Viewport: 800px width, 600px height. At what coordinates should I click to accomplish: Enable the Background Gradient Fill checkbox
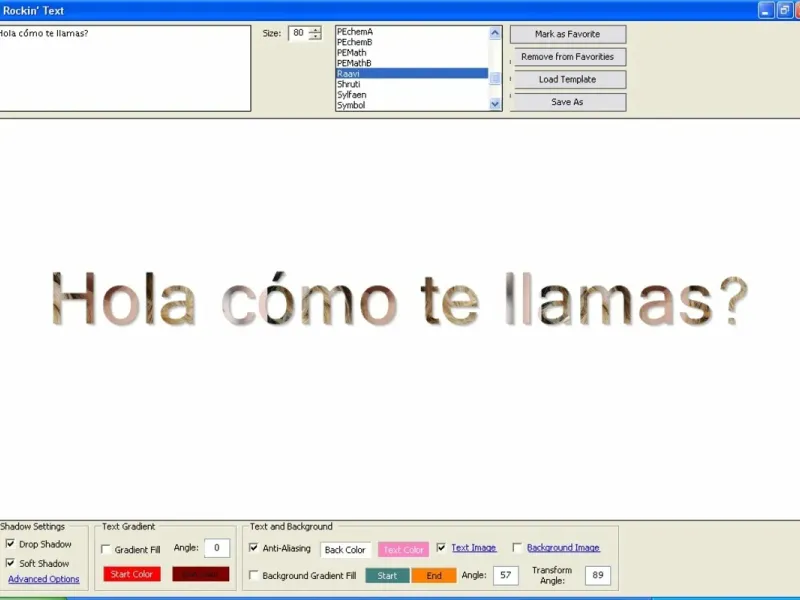click(254, 575)
